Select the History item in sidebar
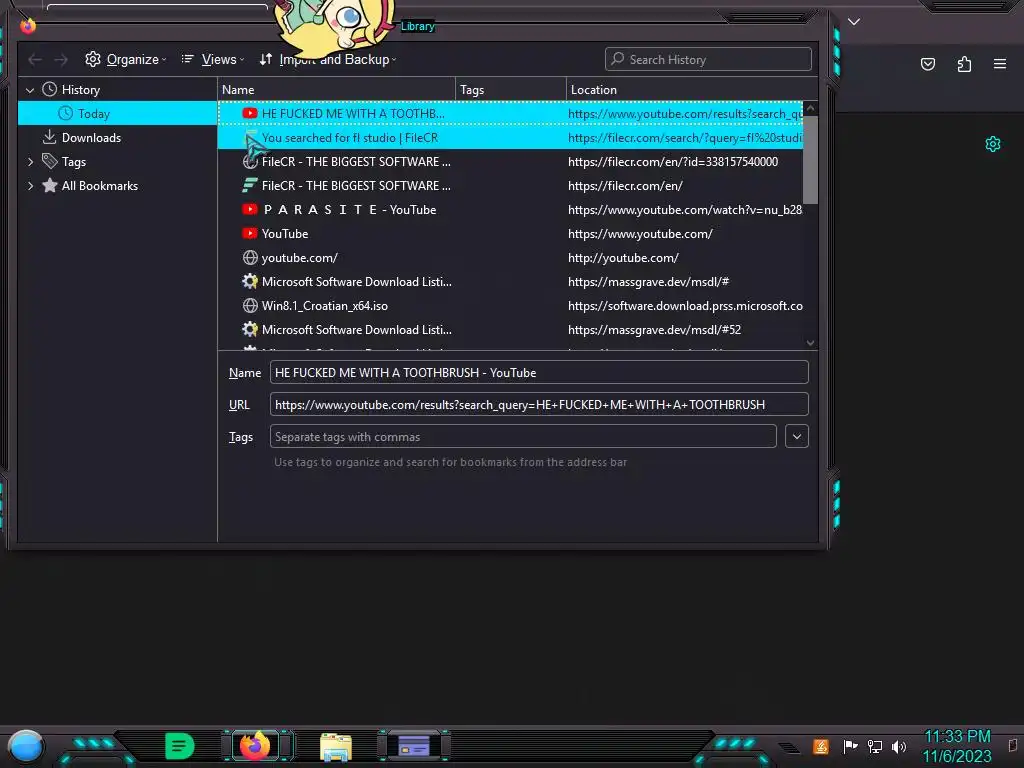 pyautogui.click(x=80, y=90)
